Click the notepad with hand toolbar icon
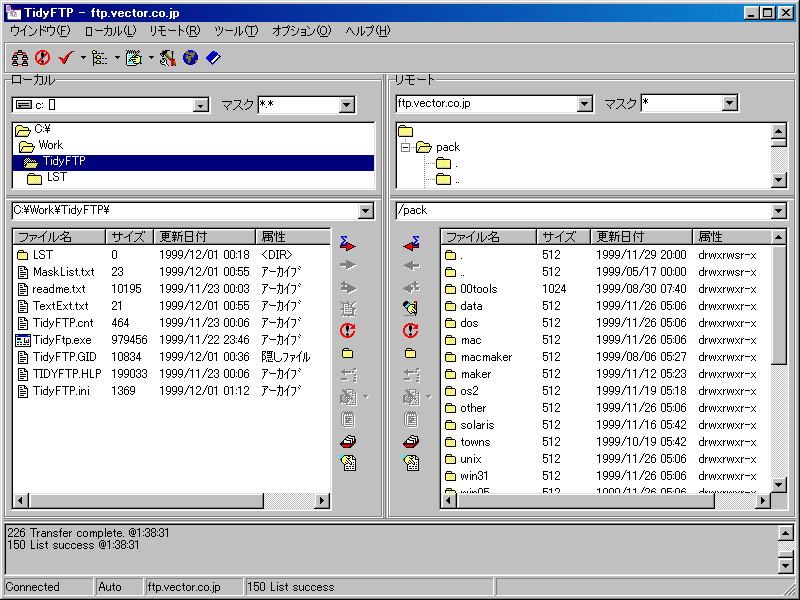800x600 pixels. (x=134, y=58)
